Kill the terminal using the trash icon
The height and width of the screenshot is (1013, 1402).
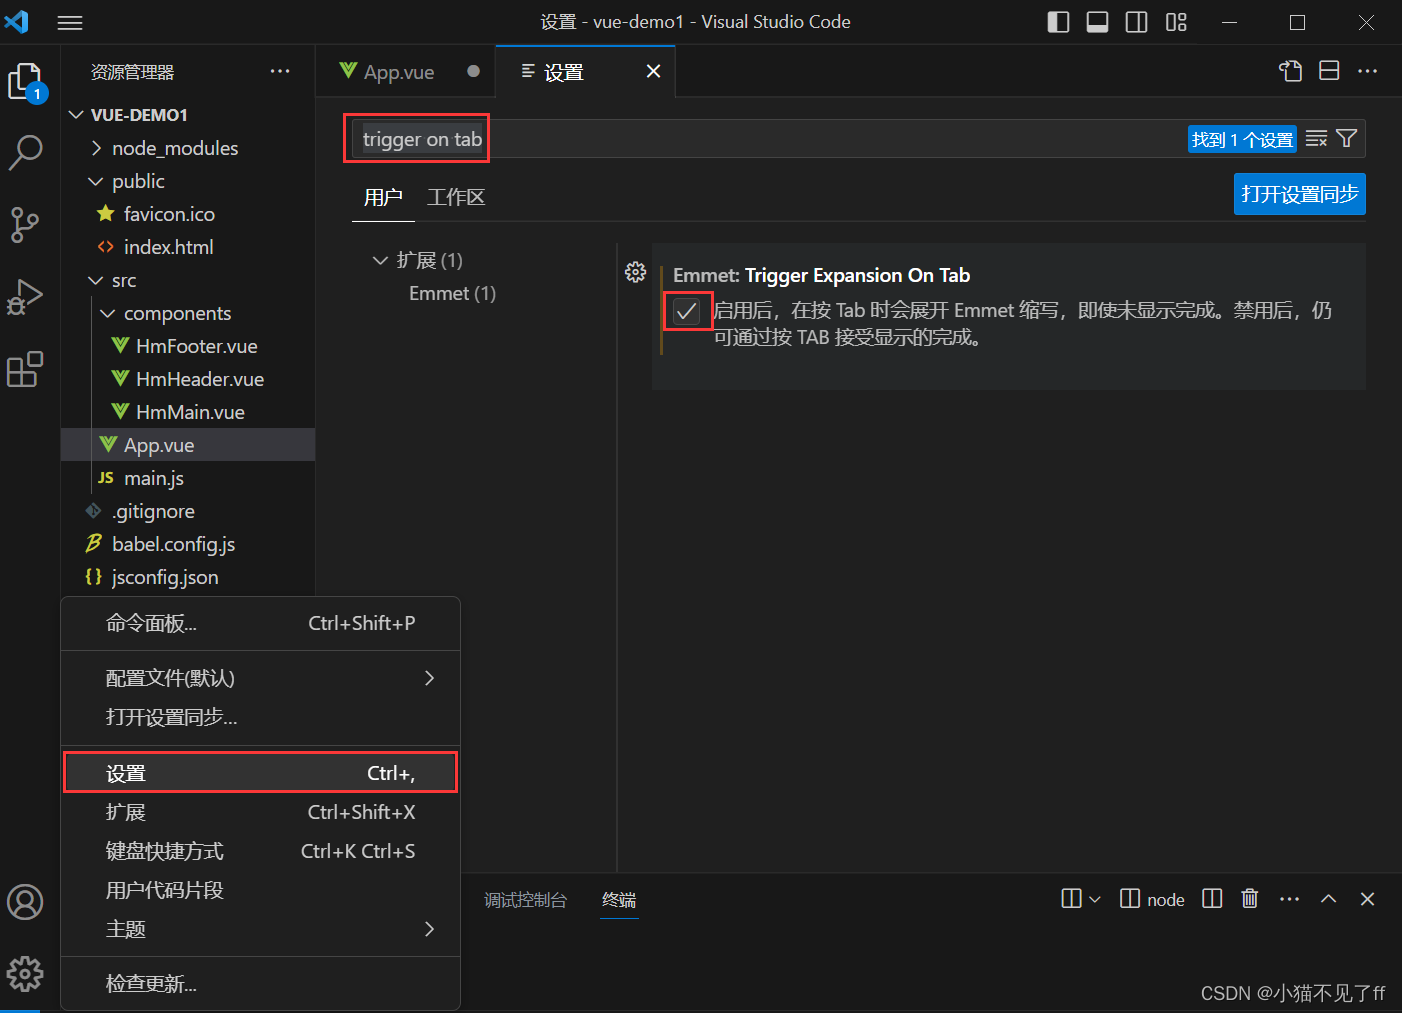pyautogui.click(x=1249, y=898)
